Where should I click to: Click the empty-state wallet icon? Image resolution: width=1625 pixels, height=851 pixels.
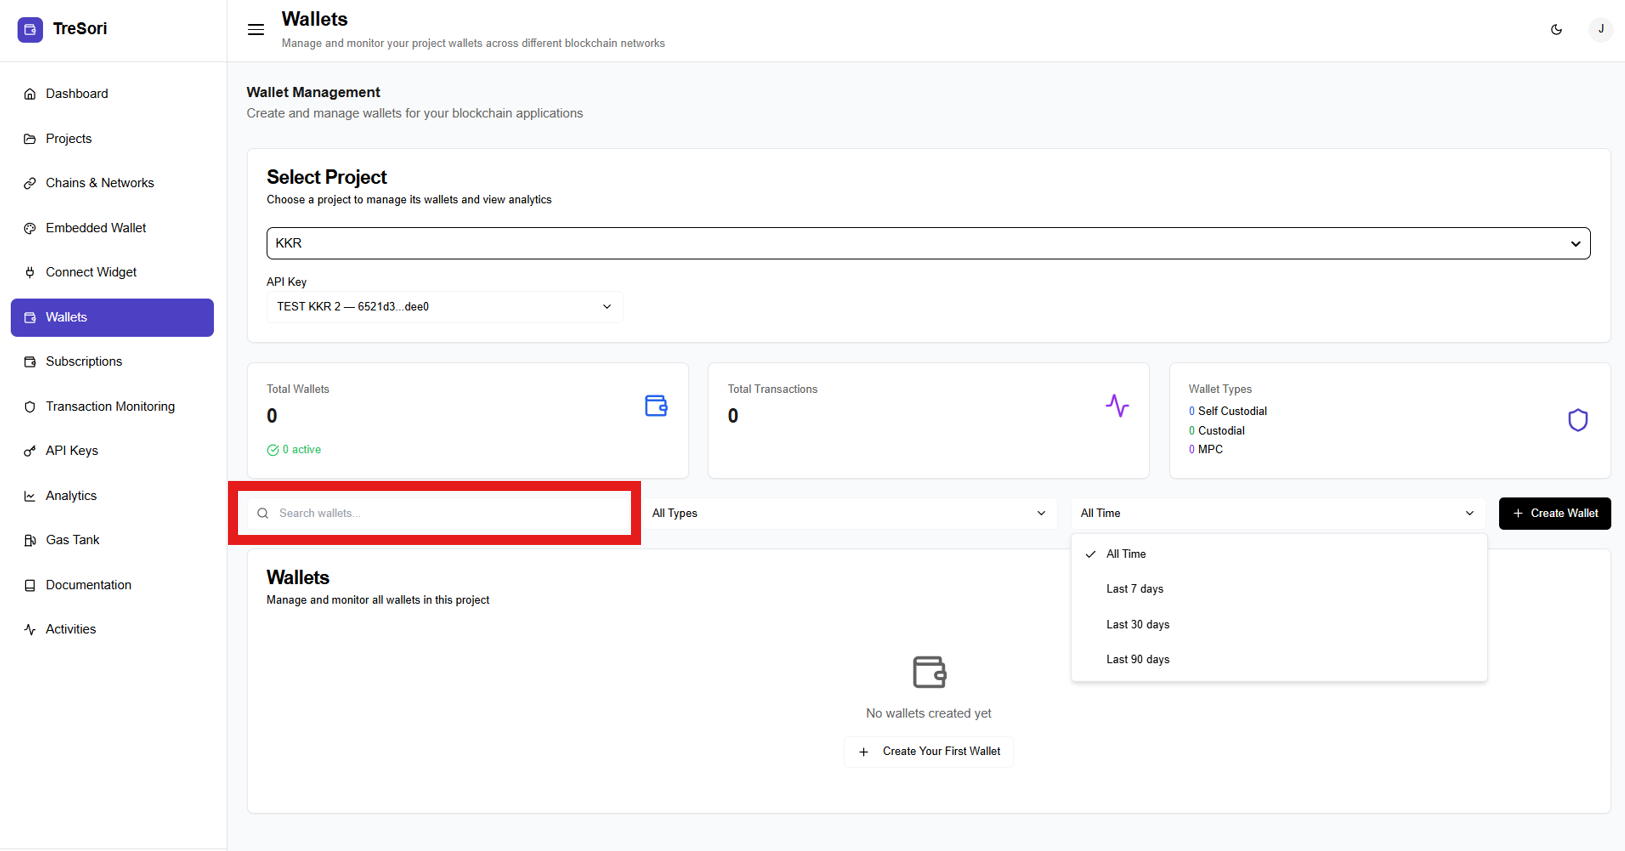928,672
